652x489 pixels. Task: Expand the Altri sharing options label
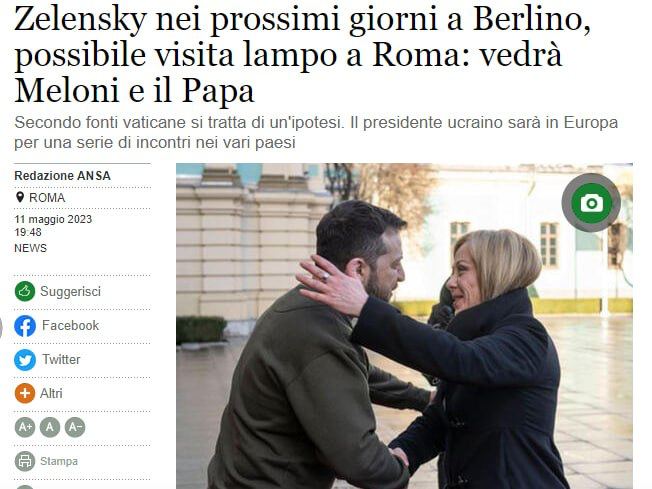pyautogui.click(x=51, y=393)
